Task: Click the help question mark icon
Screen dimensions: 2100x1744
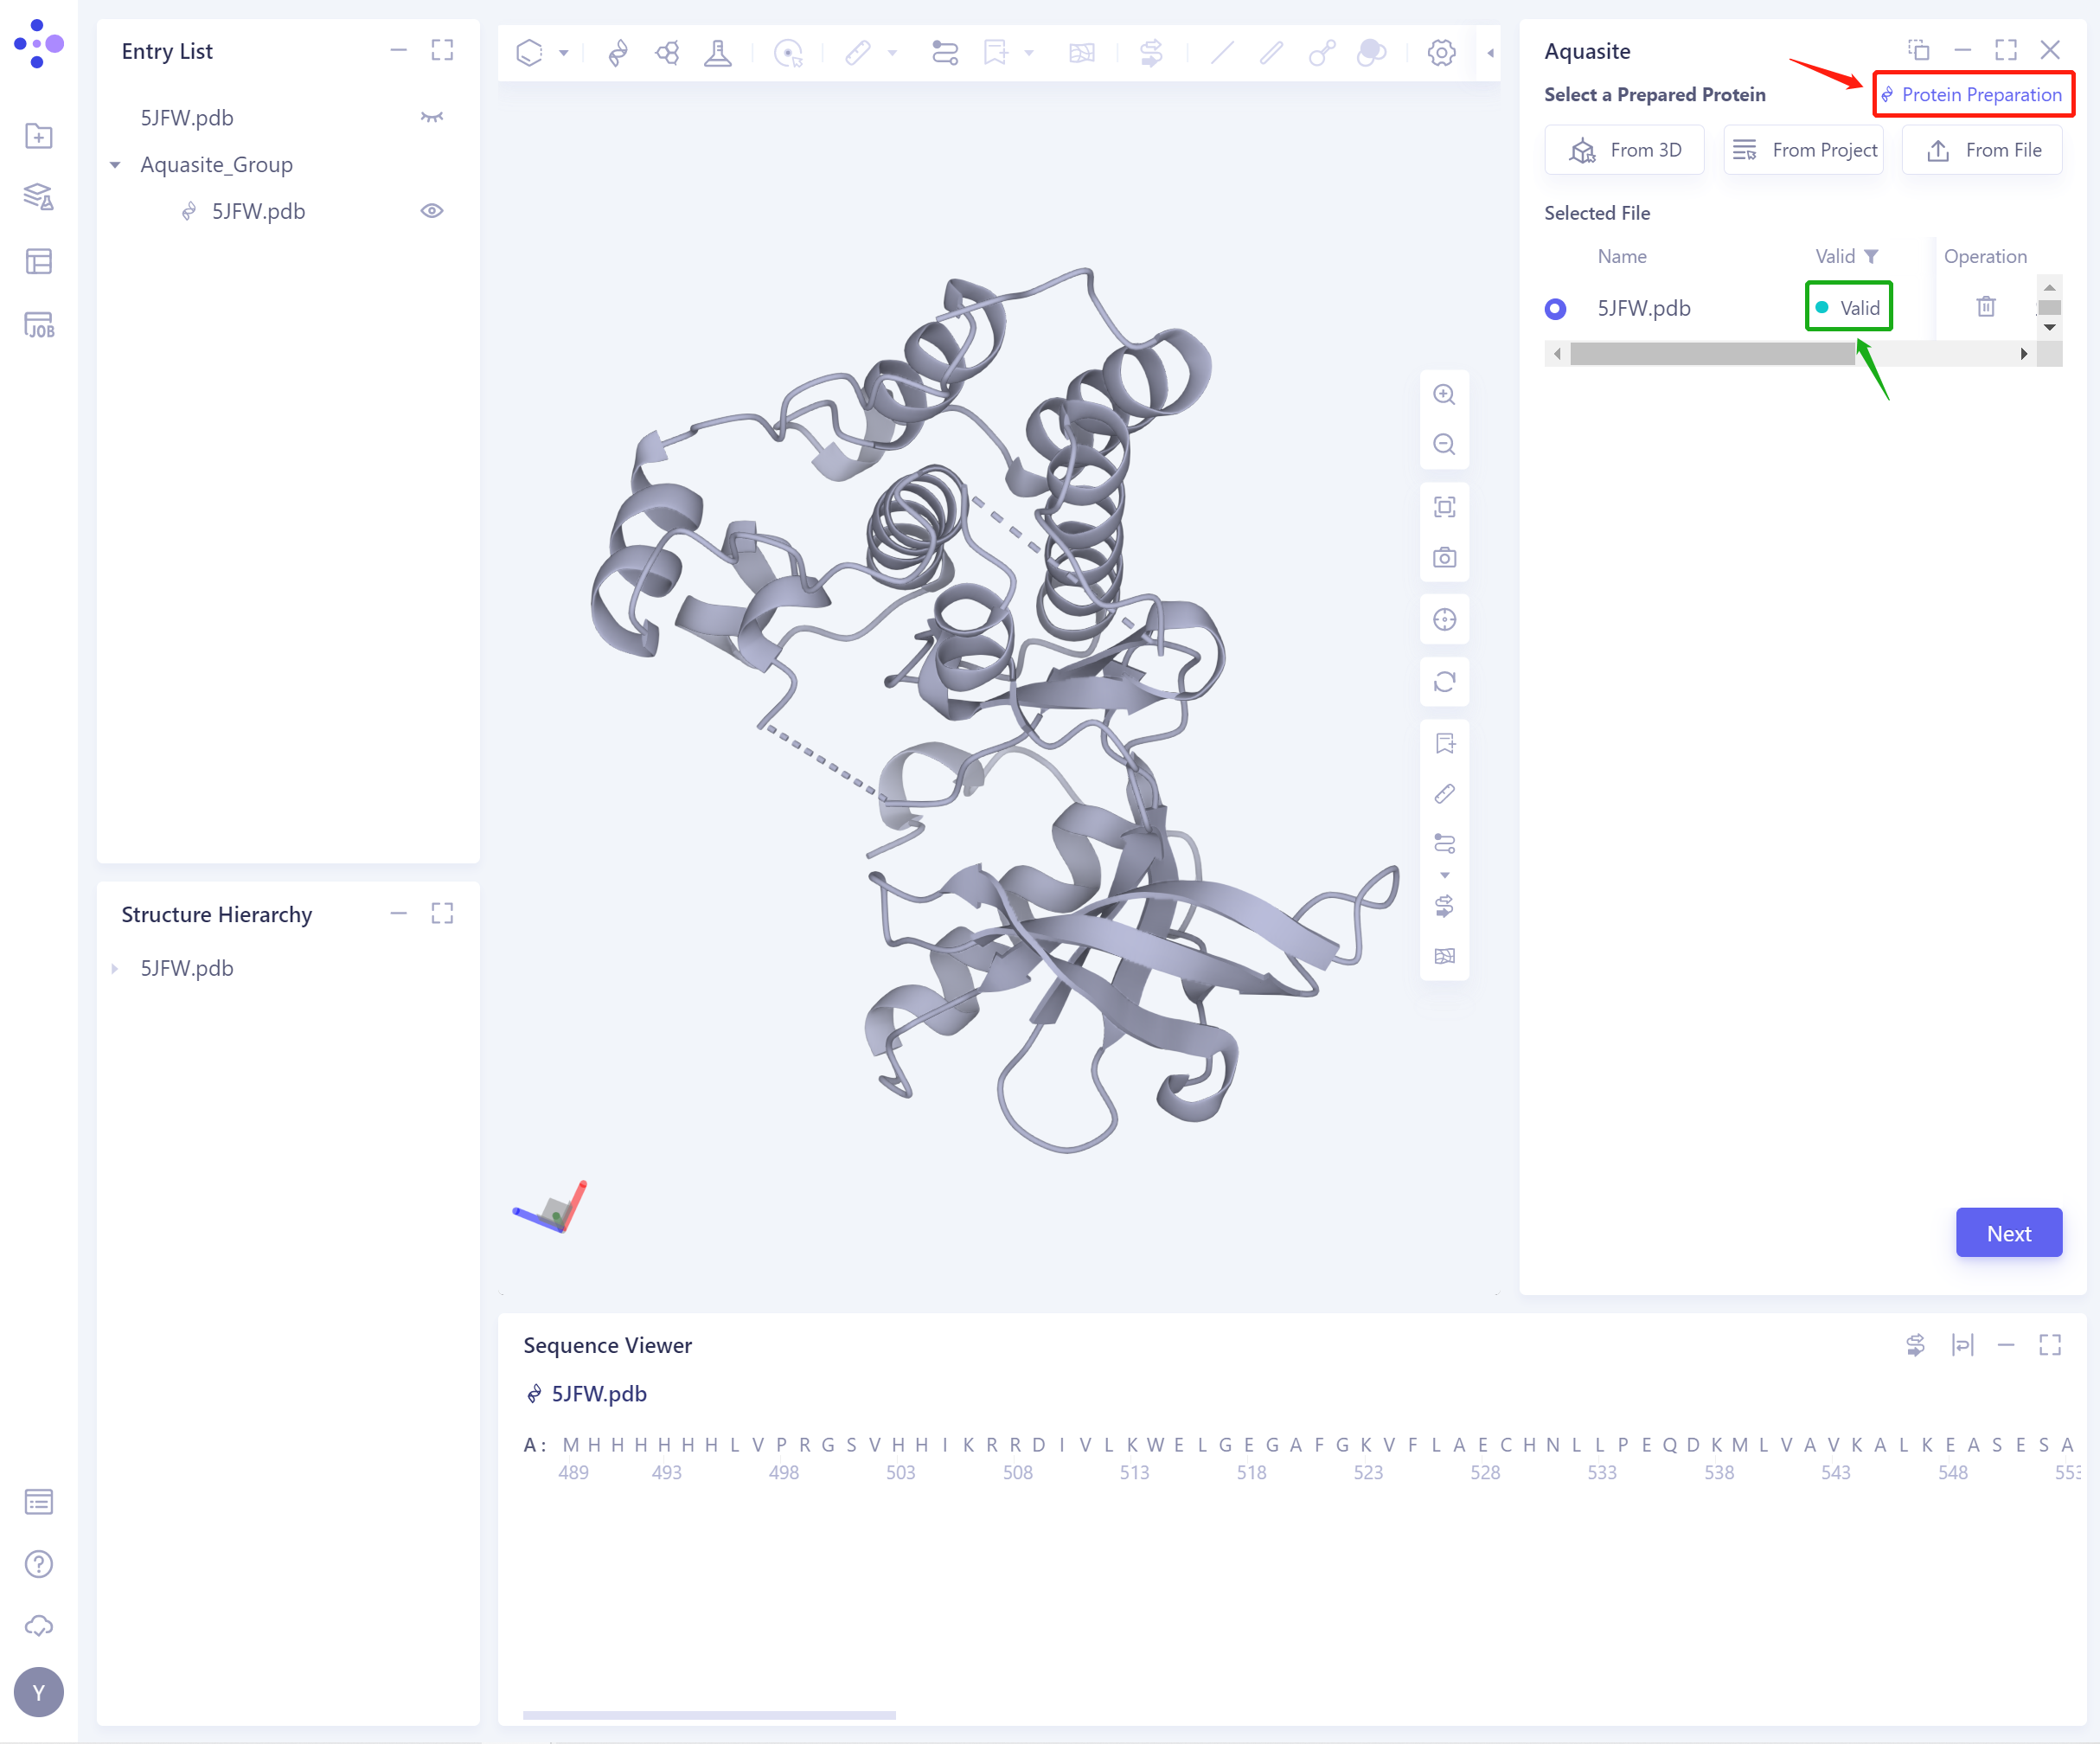Action: [38, 1563]
